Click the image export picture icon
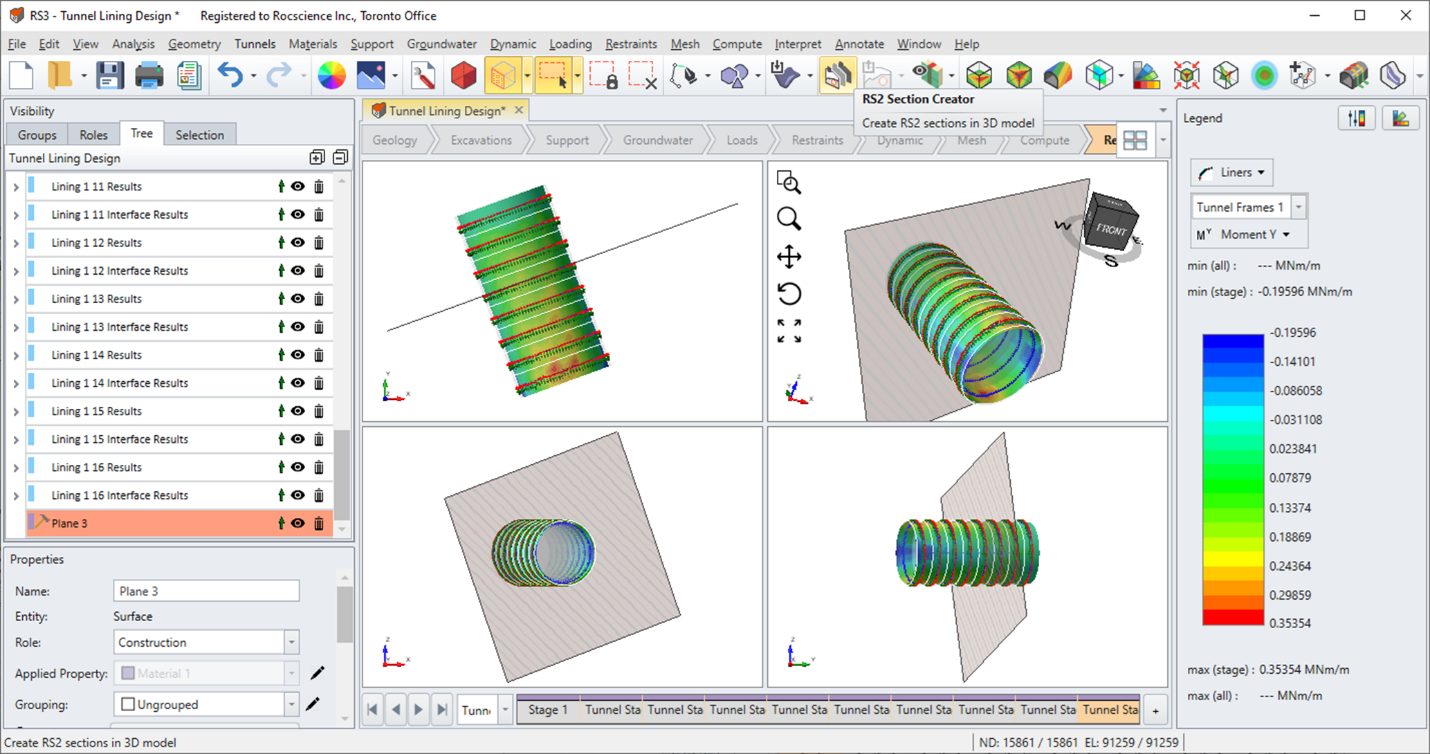 click(370, 75)
